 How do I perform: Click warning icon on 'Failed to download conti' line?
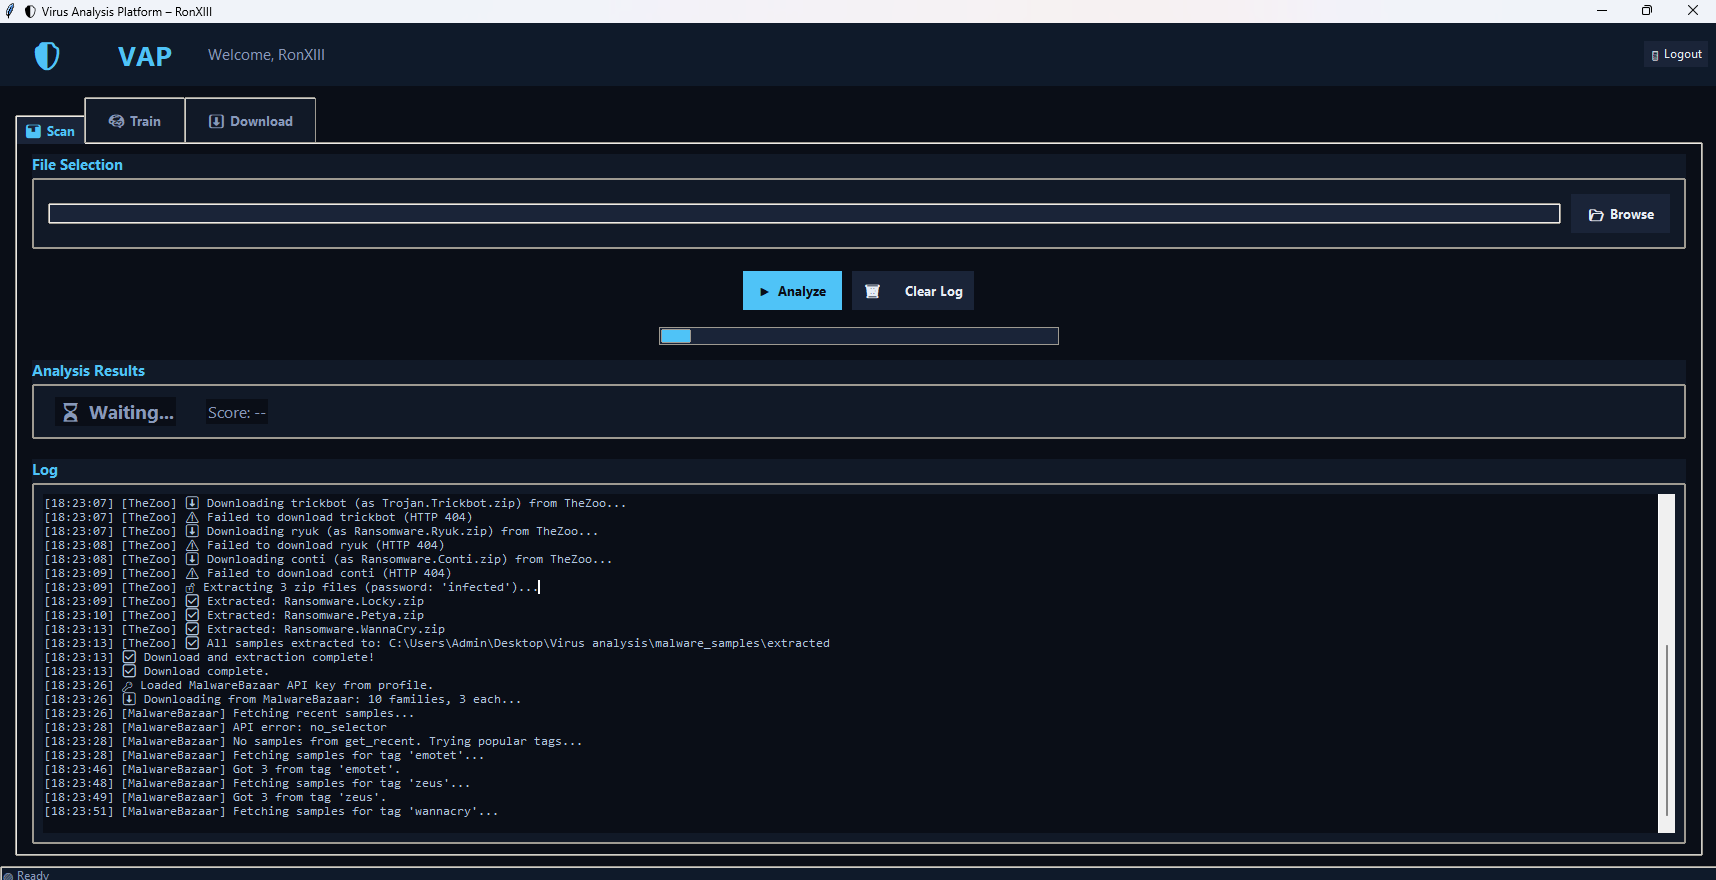point(192,573)
